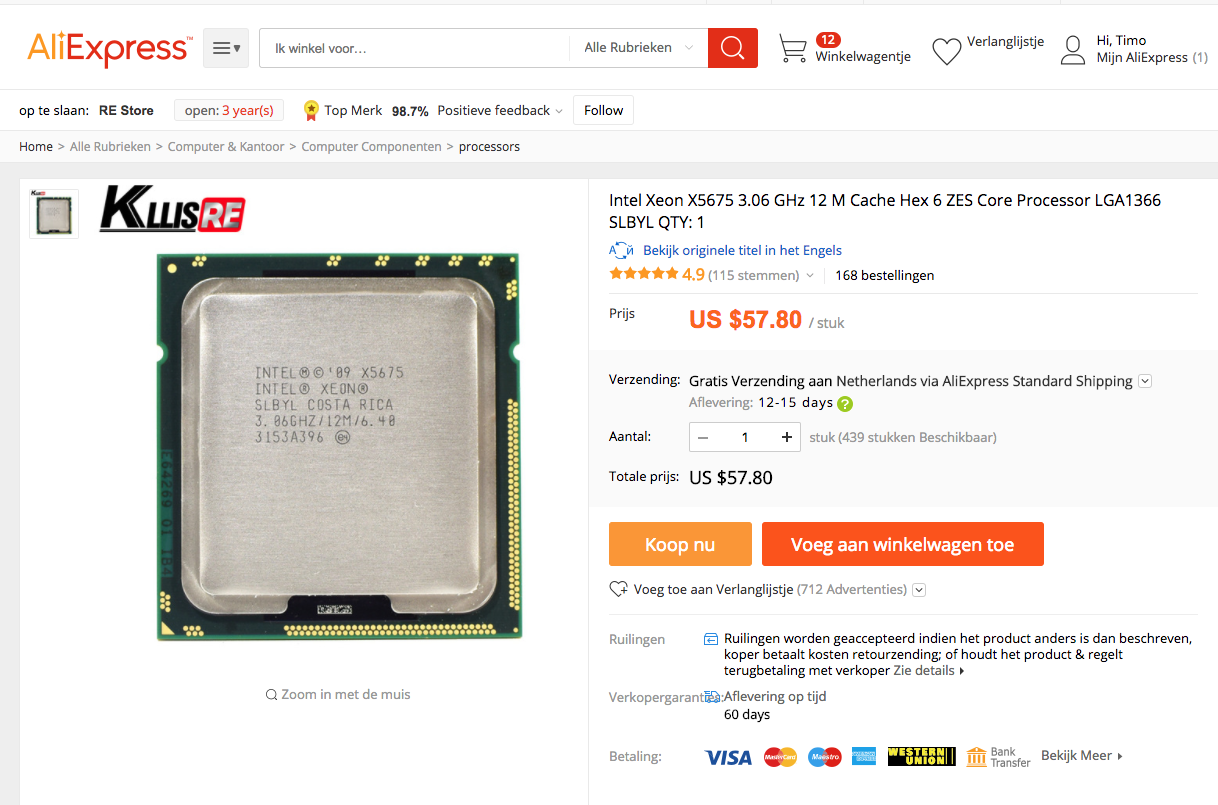
Task: Click the Top Merk medal icon
Action: (x=311, y=110)
